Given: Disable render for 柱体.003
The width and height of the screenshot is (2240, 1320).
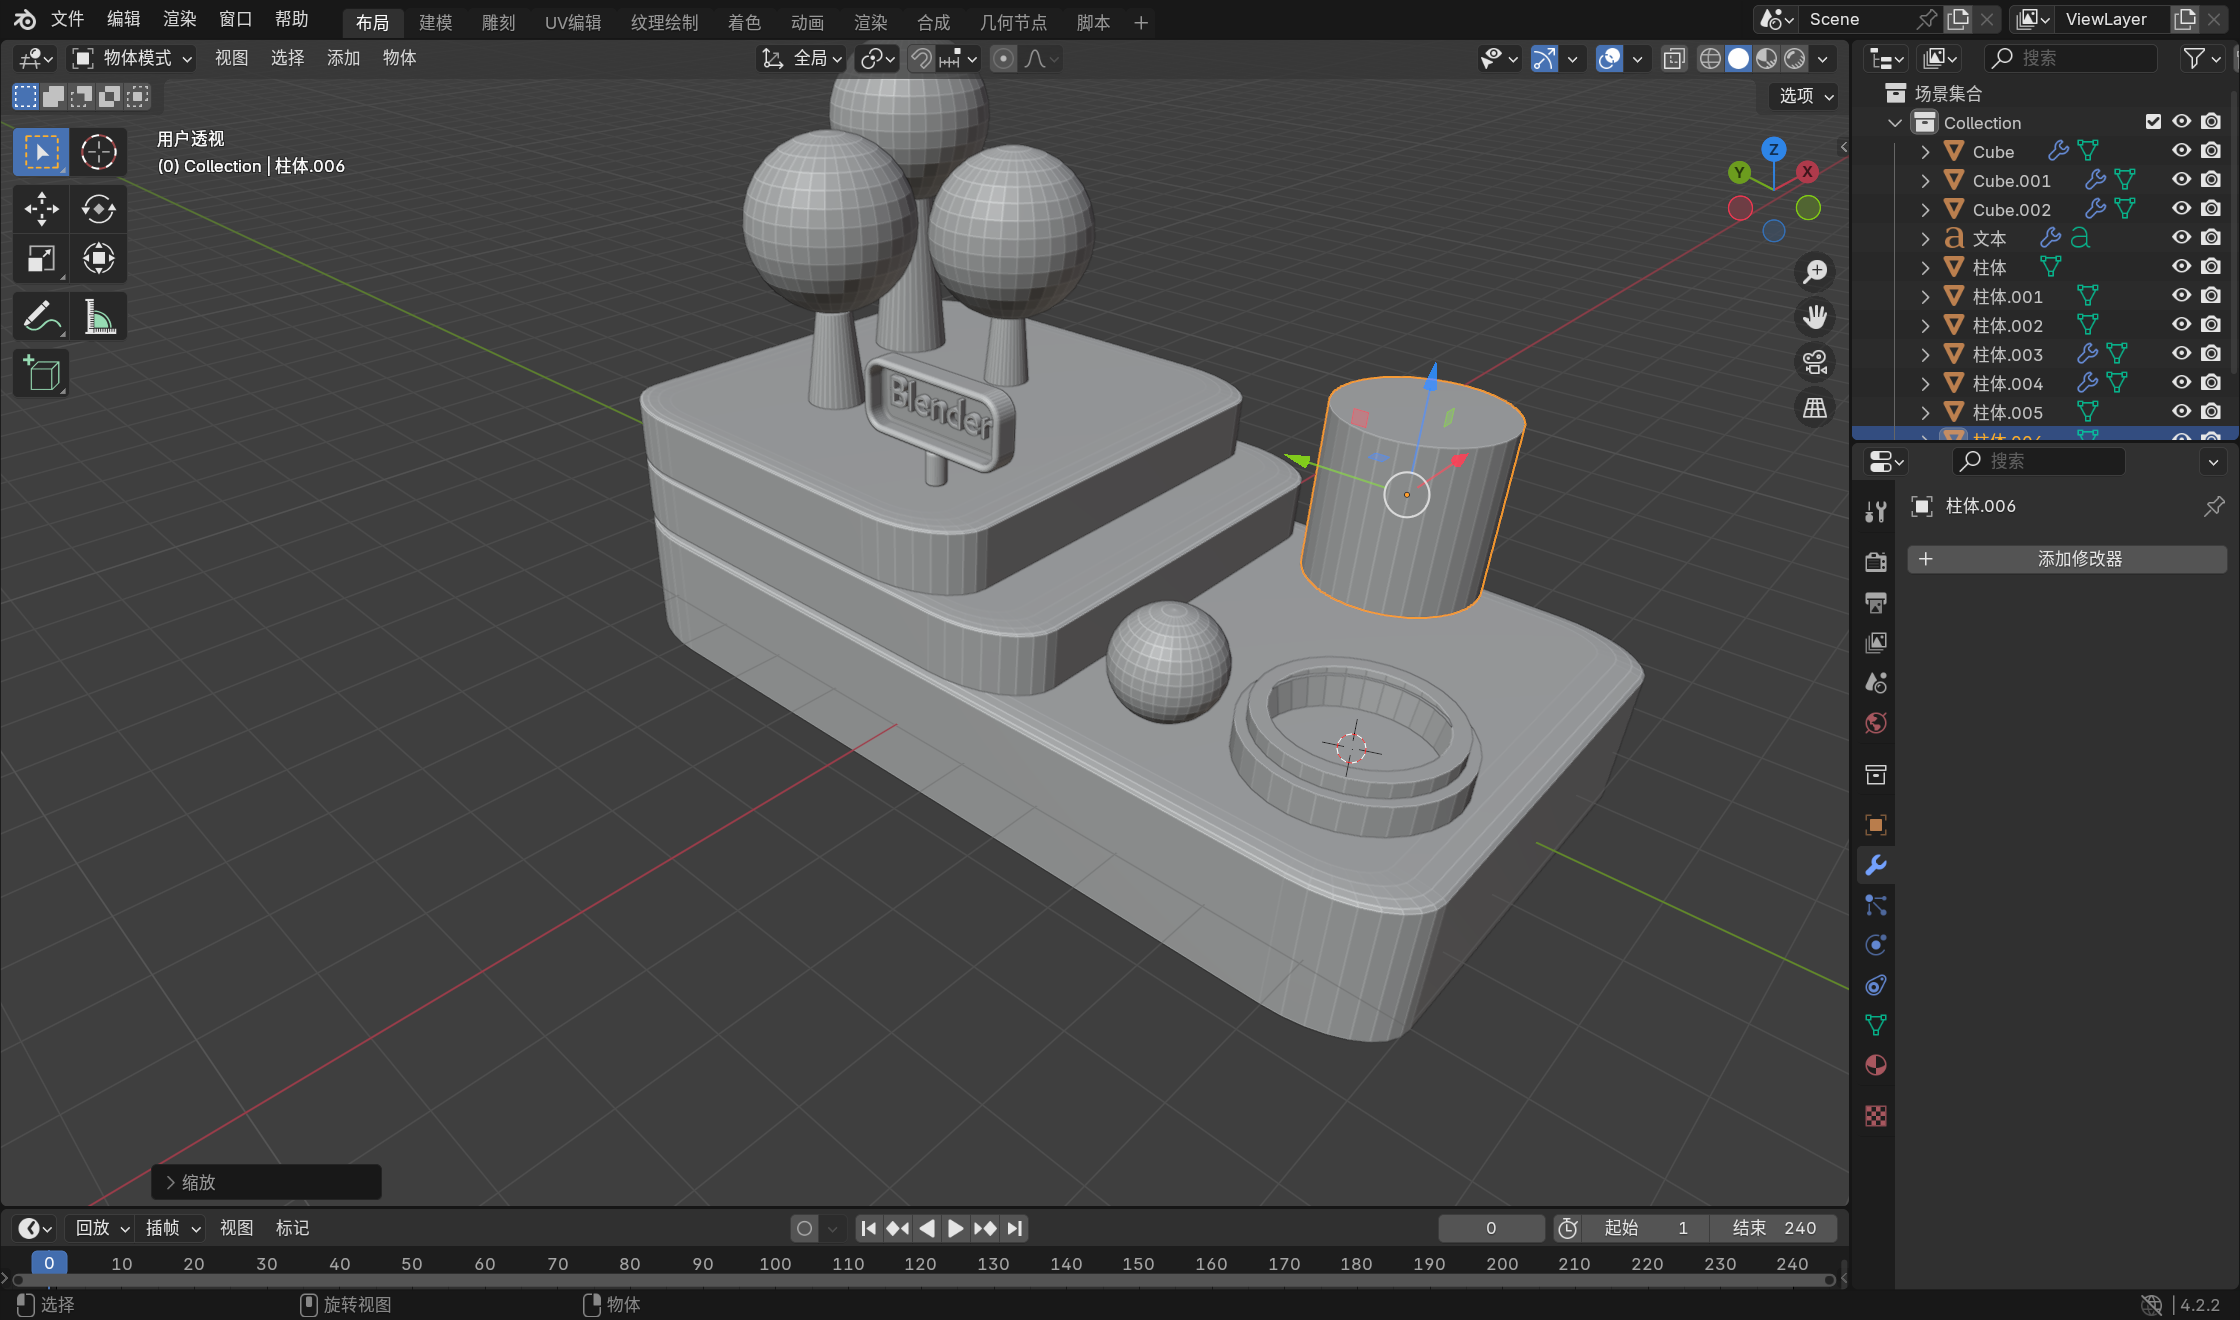Looking at the screenshot, I should (x=2211, y=354).
